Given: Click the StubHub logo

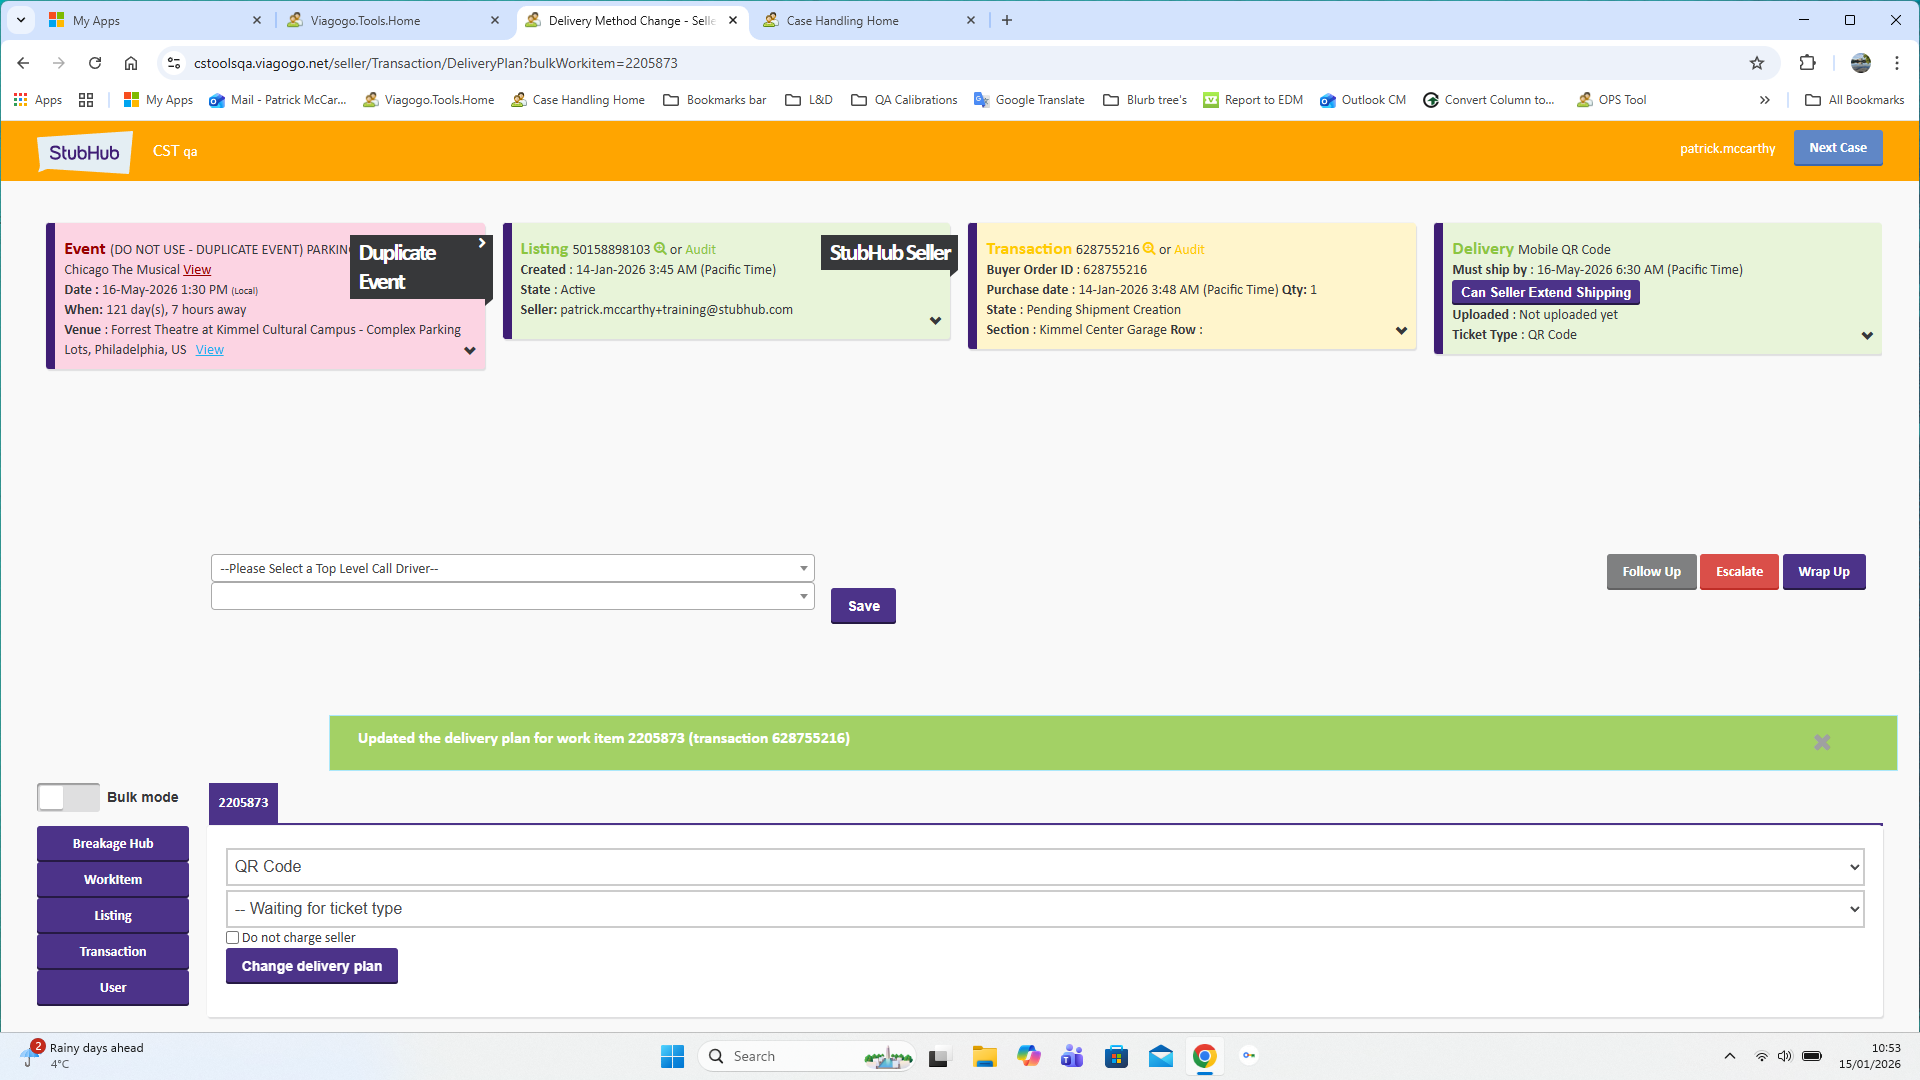Looking at the screenshot, I should (85, 152).
